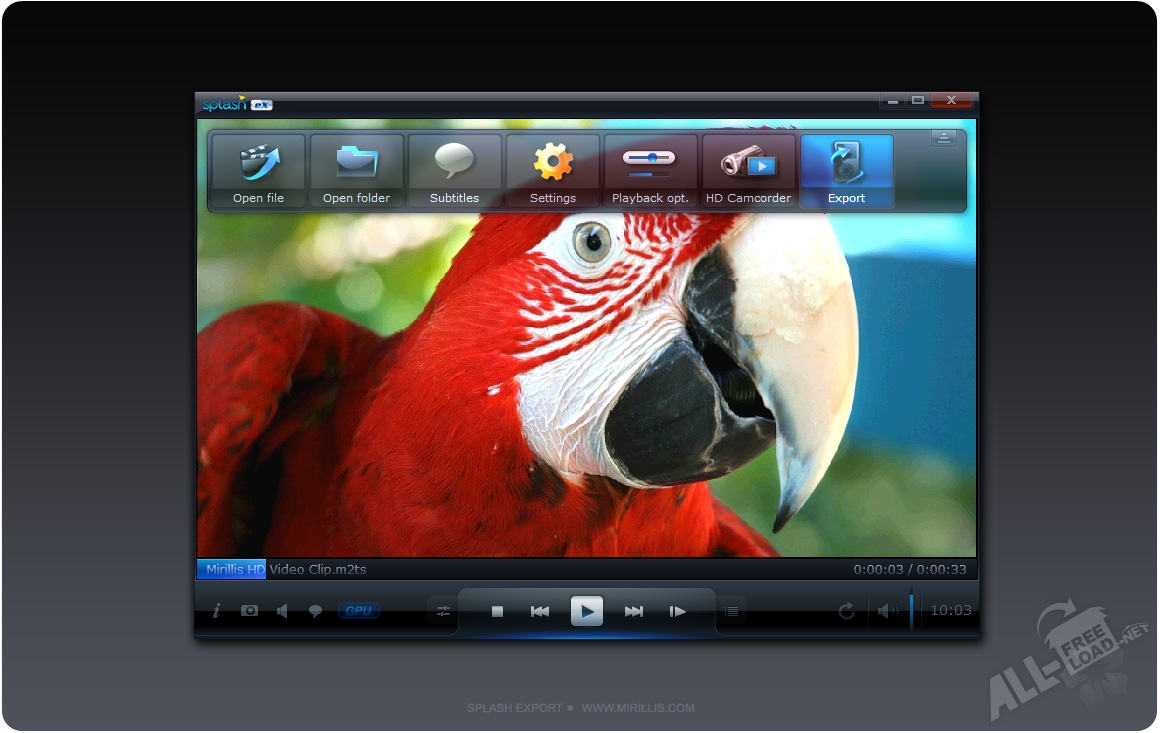The height and width of the screenshot is (733, 1160).
Task: Skip to the next video
Action: 633,611
